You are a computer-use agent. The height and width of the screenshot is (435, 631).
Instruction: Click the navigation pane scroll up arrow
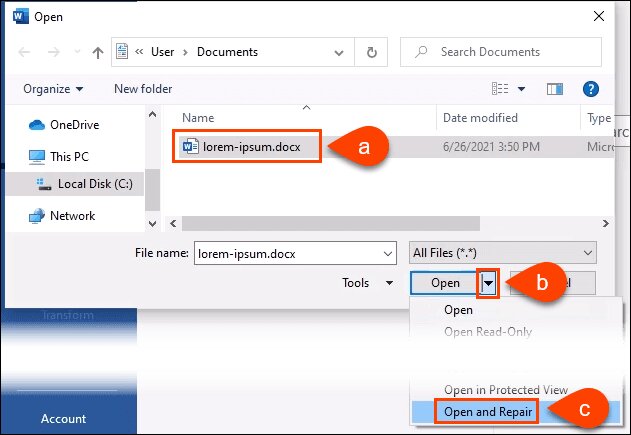[x=153, y=114]
